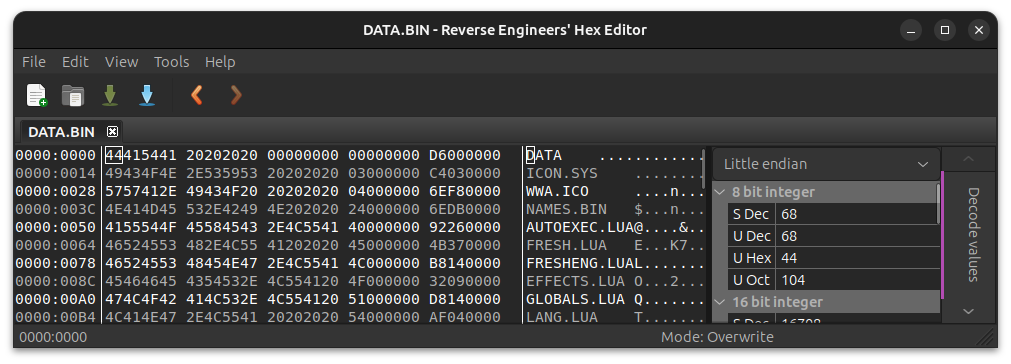Click ASCII text EFFECTS.LUA

coord(575,282)
